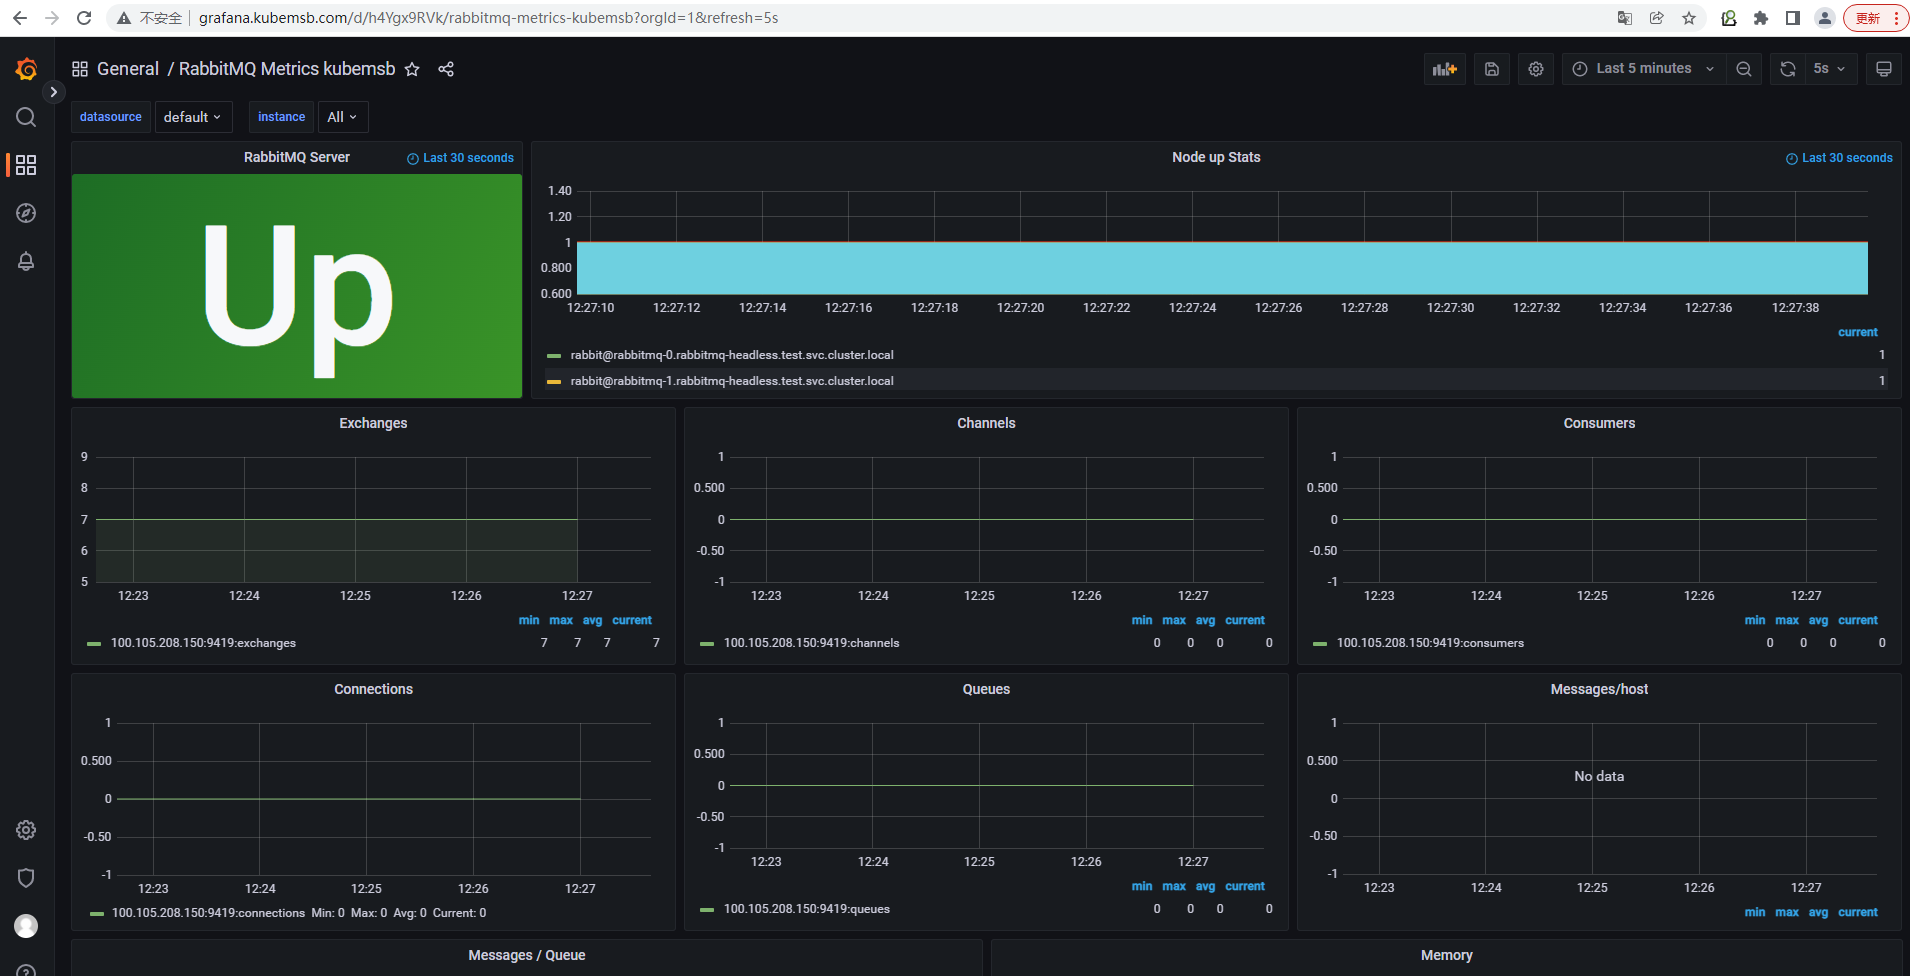This screenshot has width=1910, height=976.
Task: Sort Consumers legend by current
Action: [1858, 620]
